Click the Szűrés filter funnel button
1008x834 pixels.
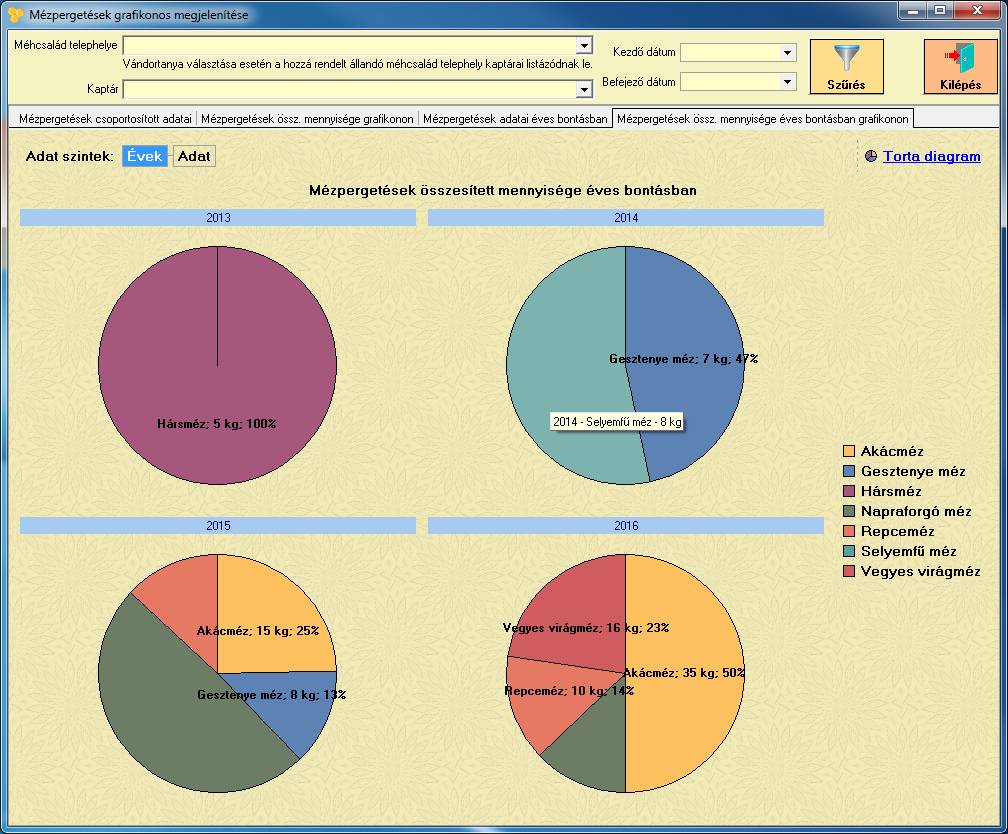pos(846,67)
